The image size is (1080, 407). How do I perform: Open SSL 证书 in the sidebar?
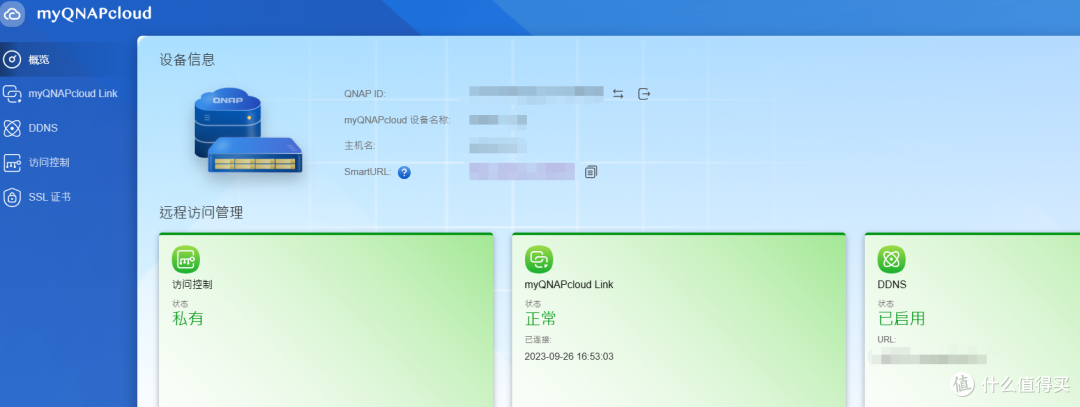tap(68, 197)
